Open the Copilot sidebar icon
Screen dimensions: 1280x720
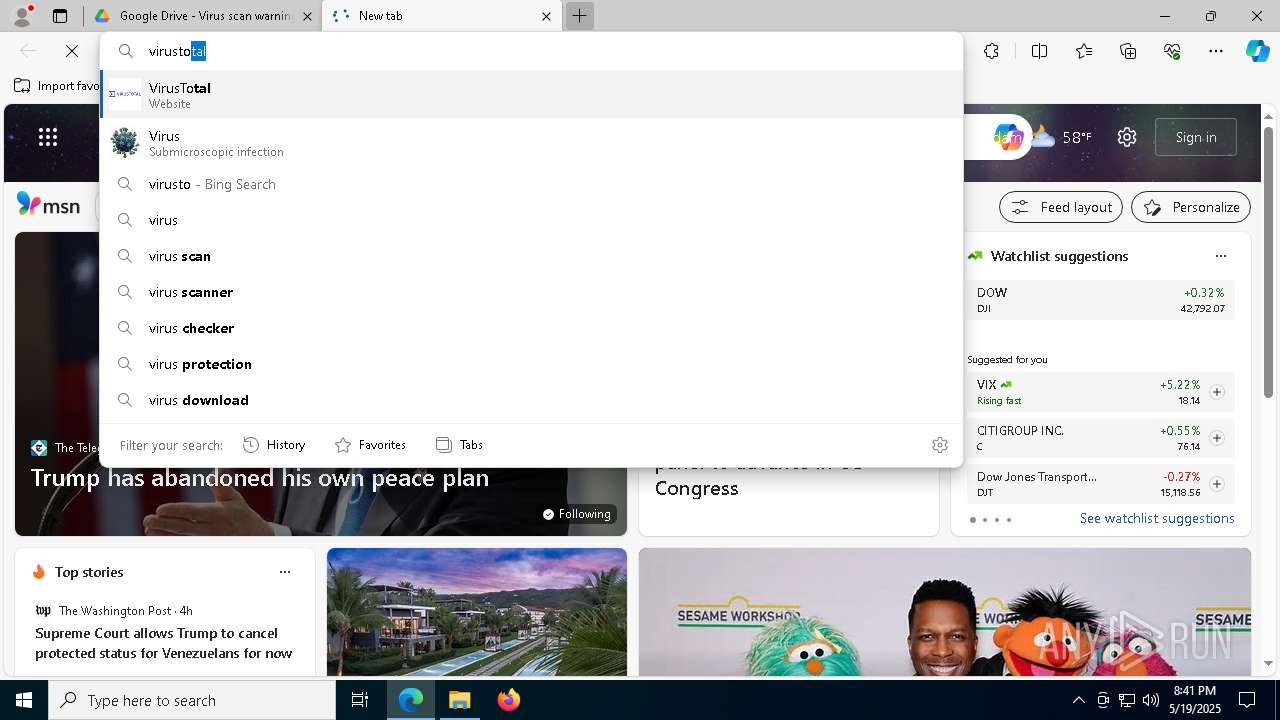[x=1257, y=51]
